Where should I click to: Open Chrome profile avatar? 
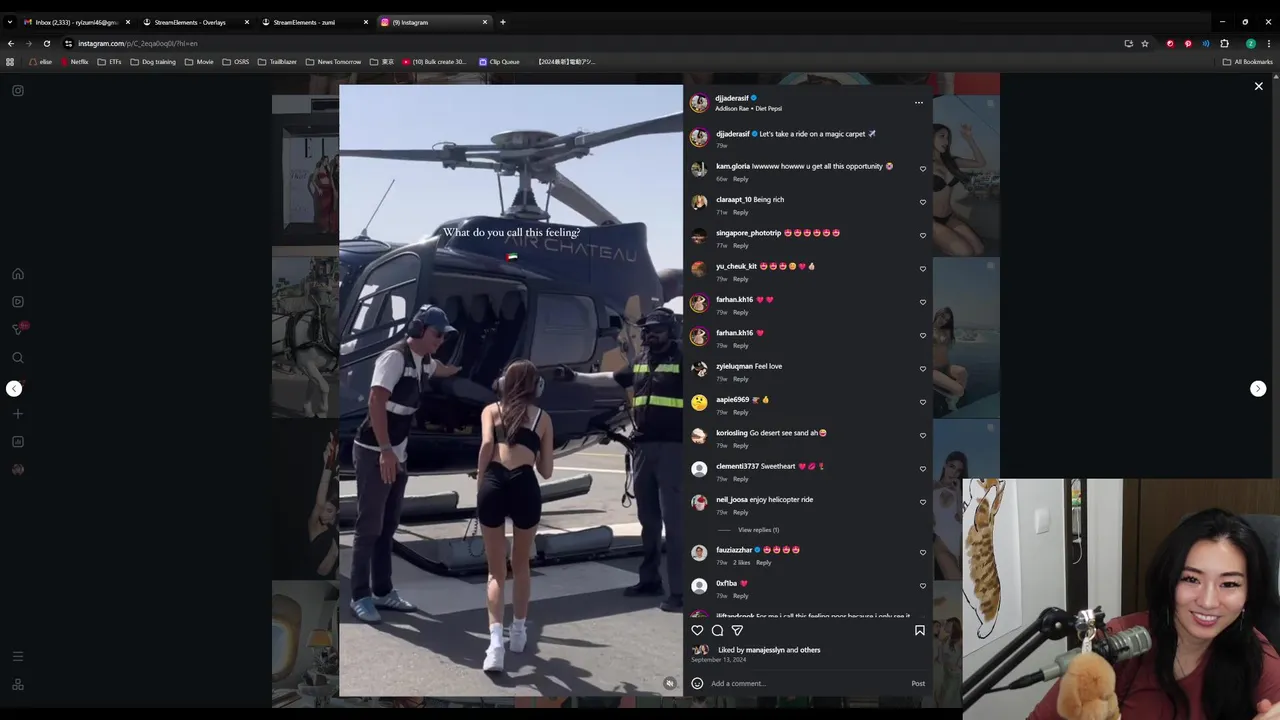click(1250, 43)
